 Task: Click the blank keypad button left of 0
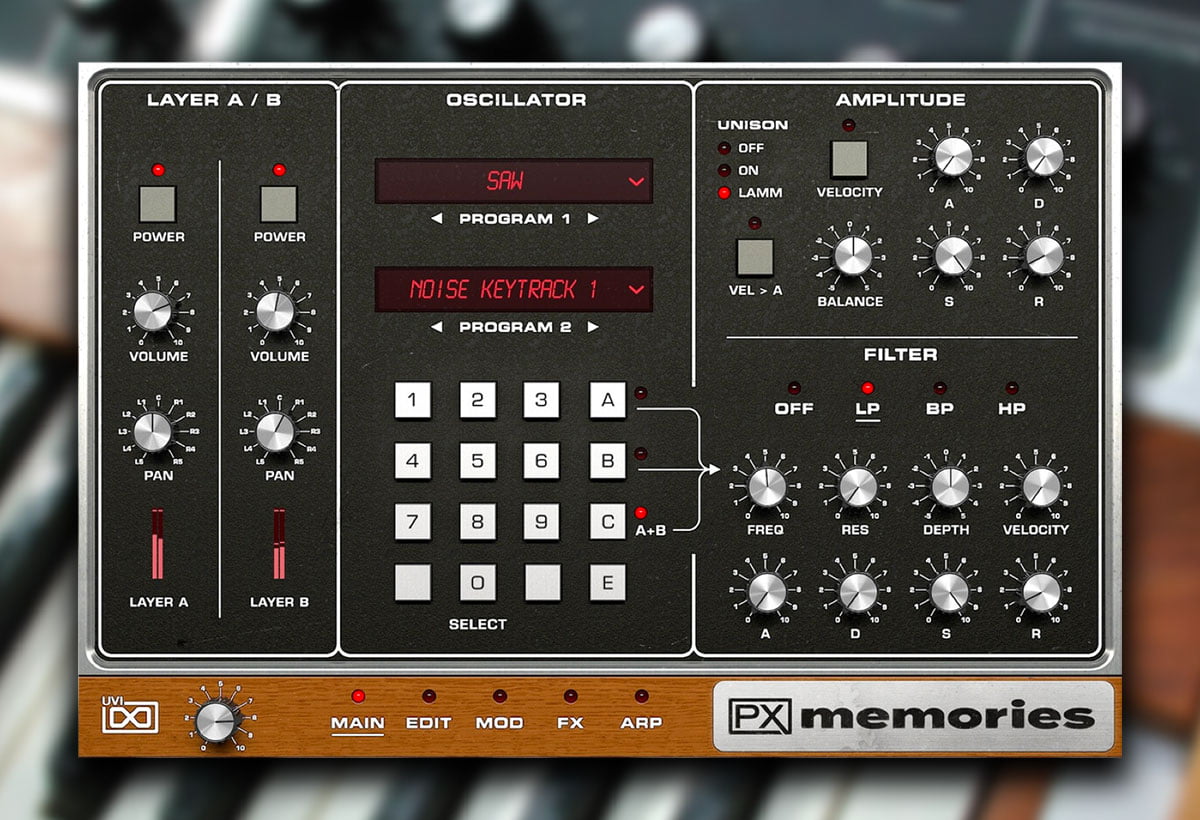413,583
